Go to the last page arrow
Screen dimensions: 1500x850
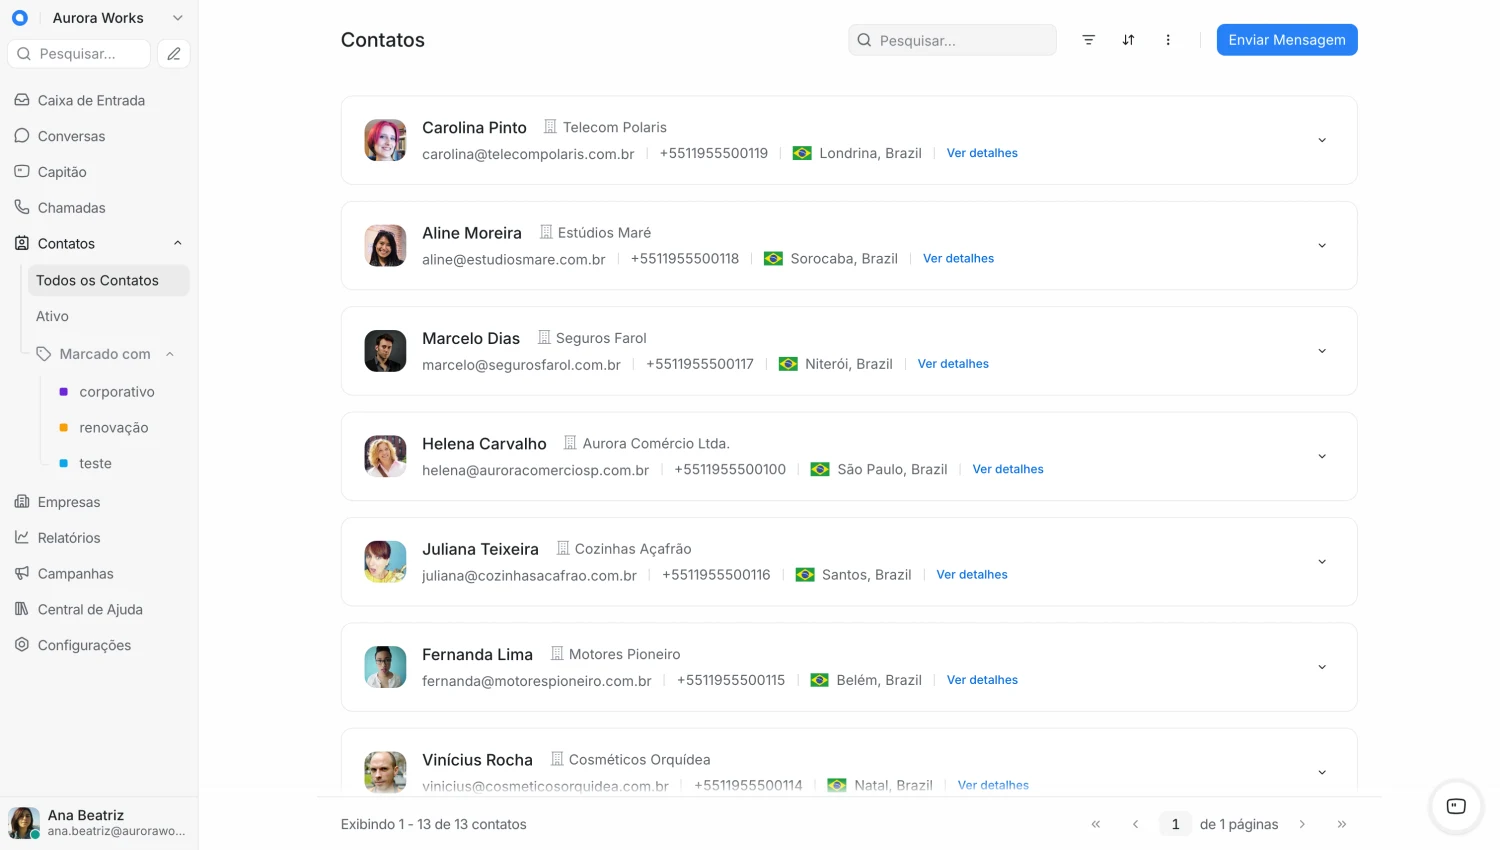click(1342, 824)
